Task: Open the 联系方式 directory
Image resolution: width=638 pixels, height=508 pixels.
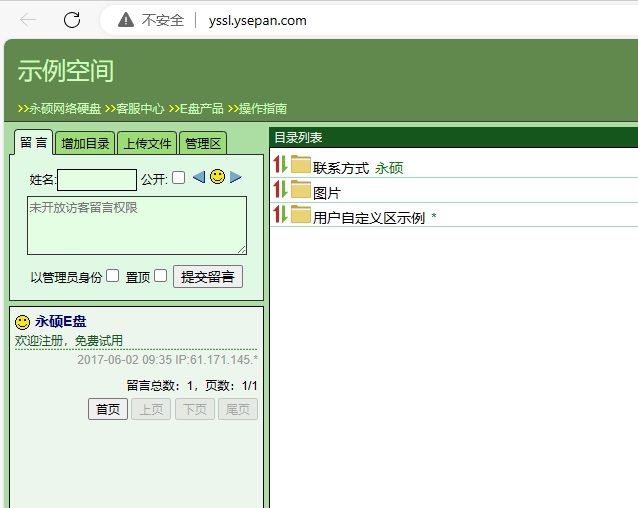Action: 341,168
